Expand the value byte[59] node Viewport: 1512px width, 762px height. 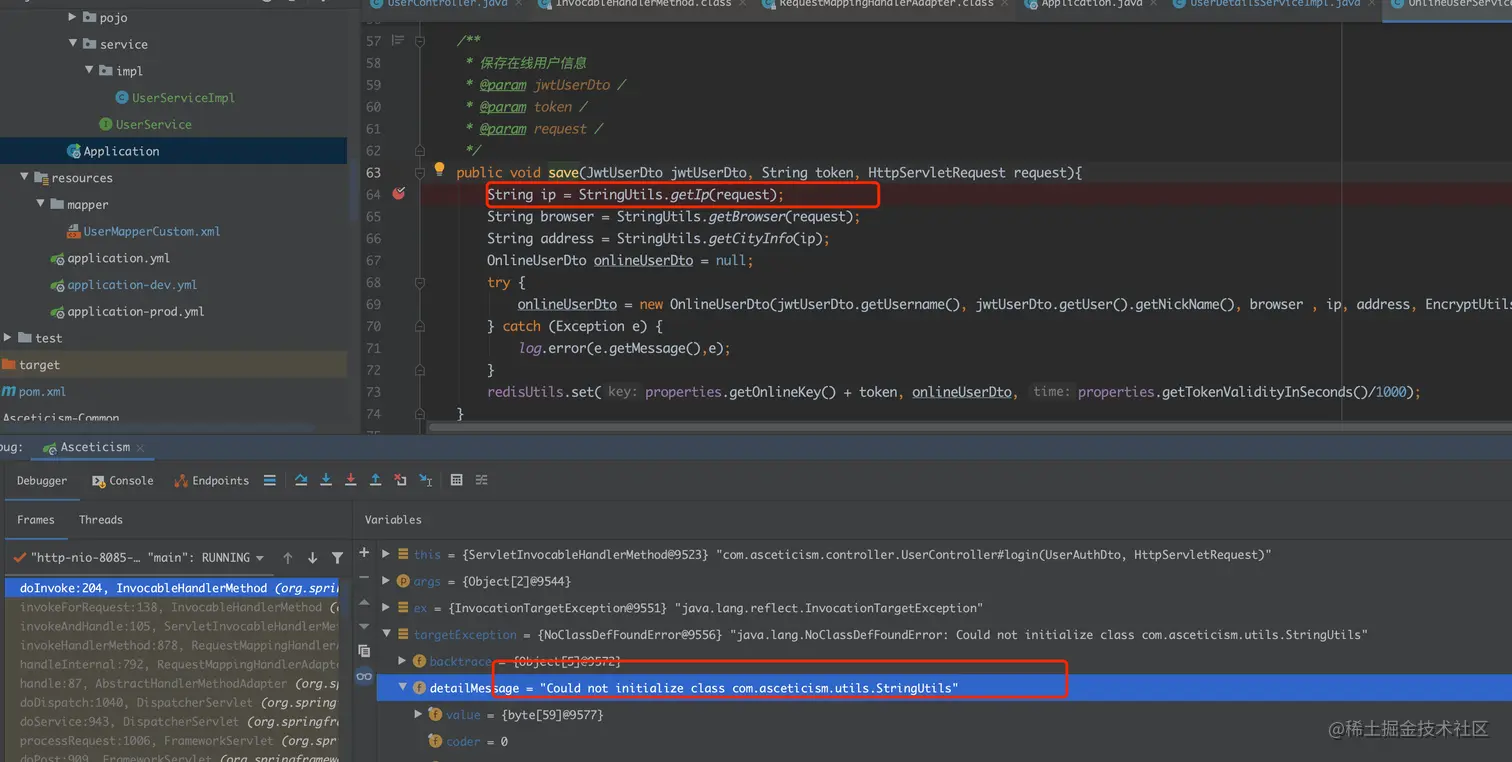click(x=419, y=715)
